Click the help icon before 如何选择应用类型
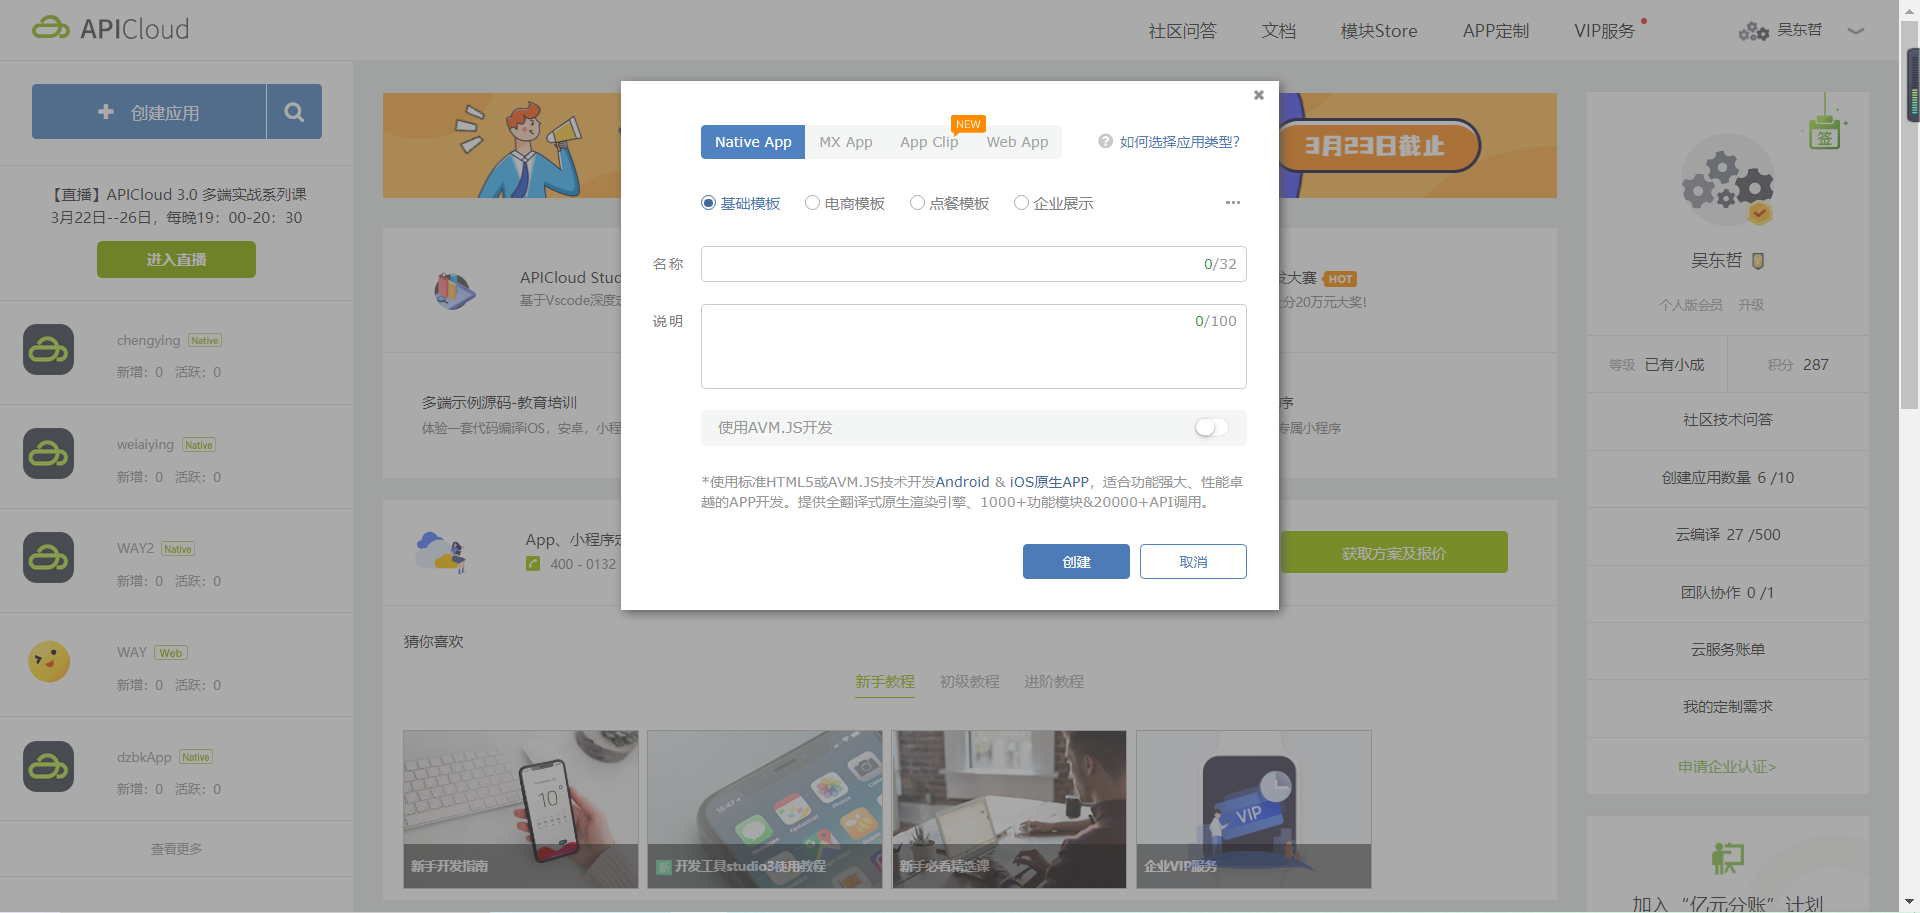Viewport: 1920px width, 913px height. tap(1104, 141)
